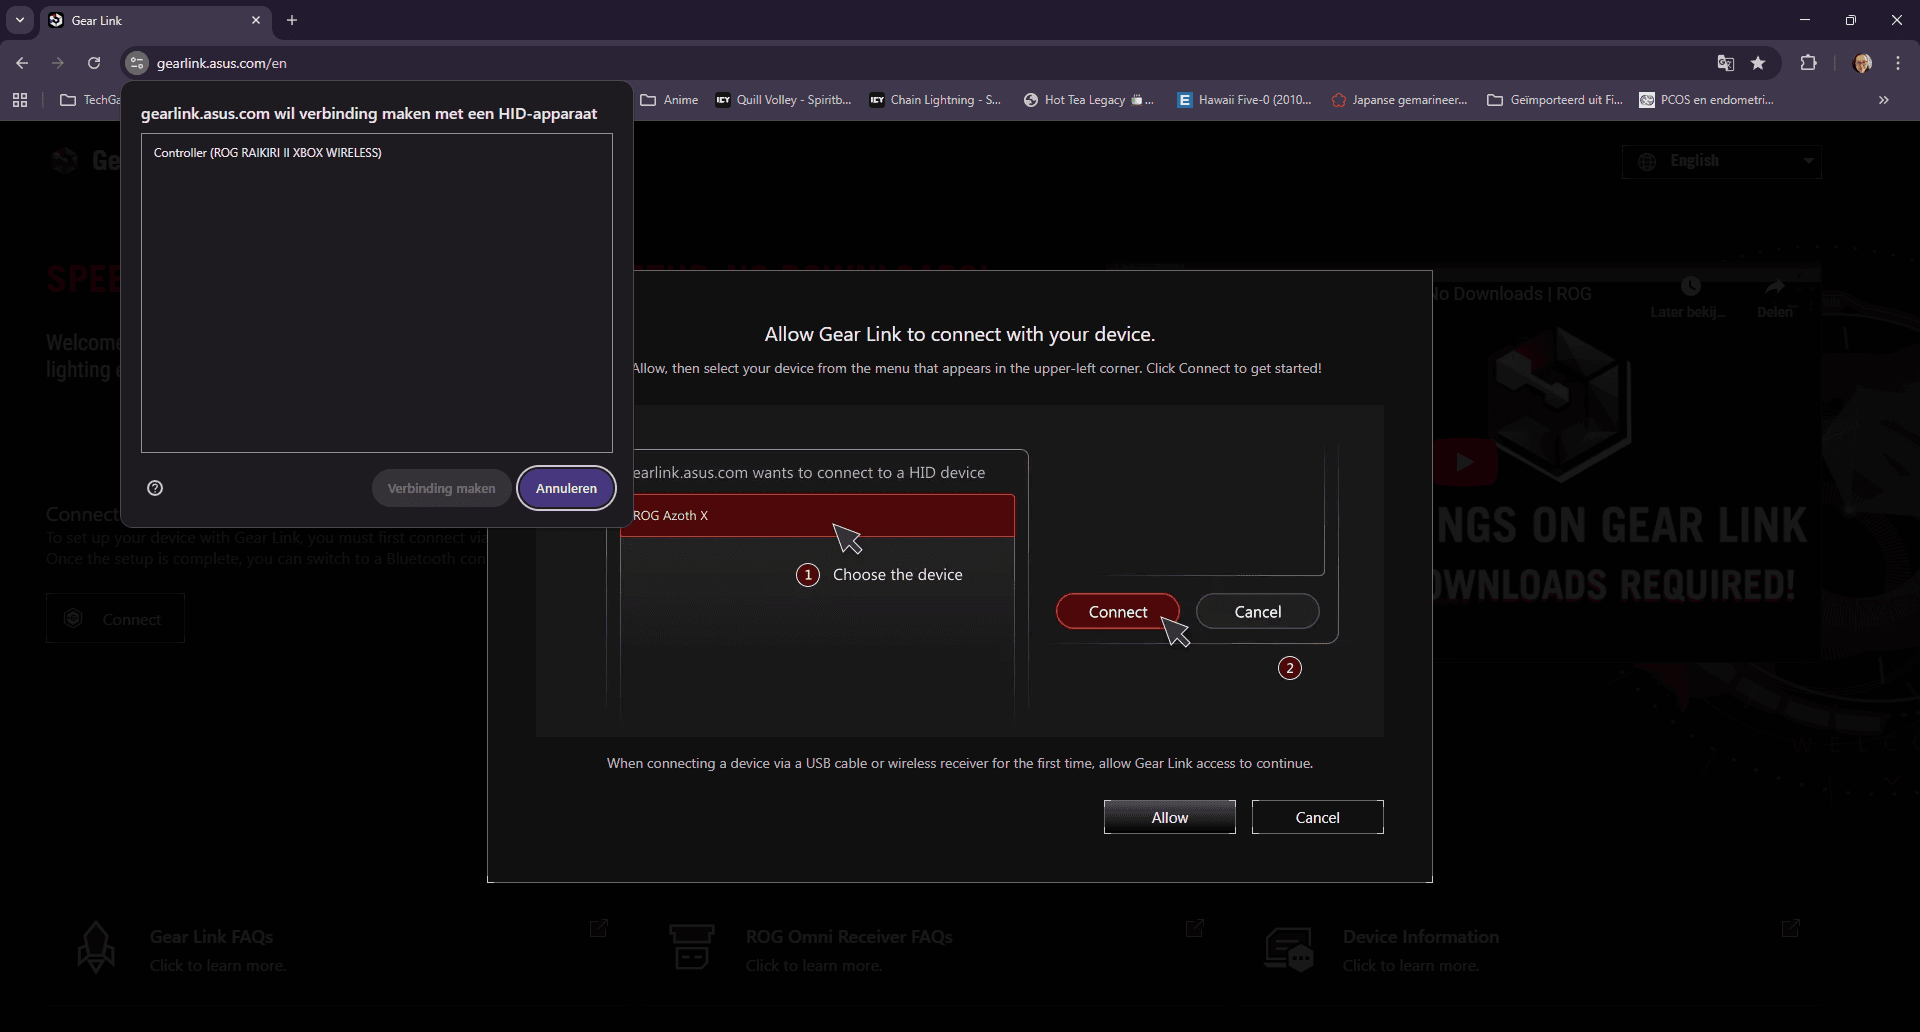The image size is (1920, 1032).
Task: Click the Google Translate icon in address bar
Action: 1725,63
